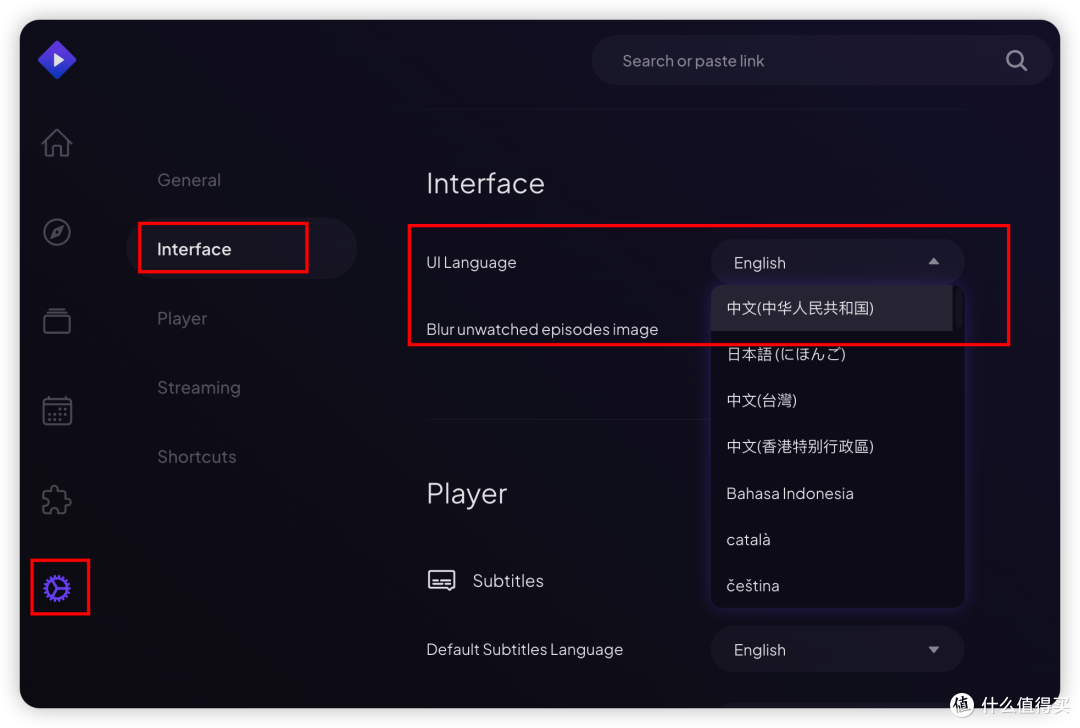Go to the Player settings section
Viewport: 1080px width, 728px height.
click(x=182, y=318)
